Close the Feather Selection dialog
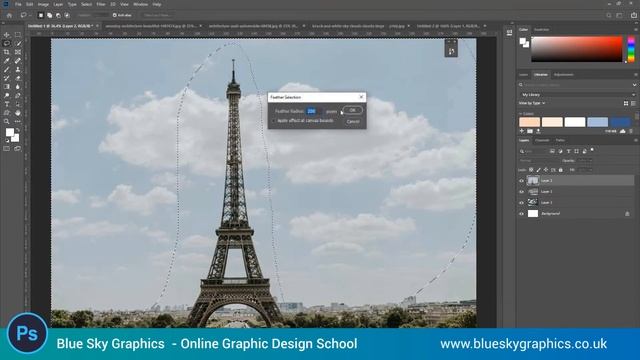640x360 pixels. pos(361,97)
